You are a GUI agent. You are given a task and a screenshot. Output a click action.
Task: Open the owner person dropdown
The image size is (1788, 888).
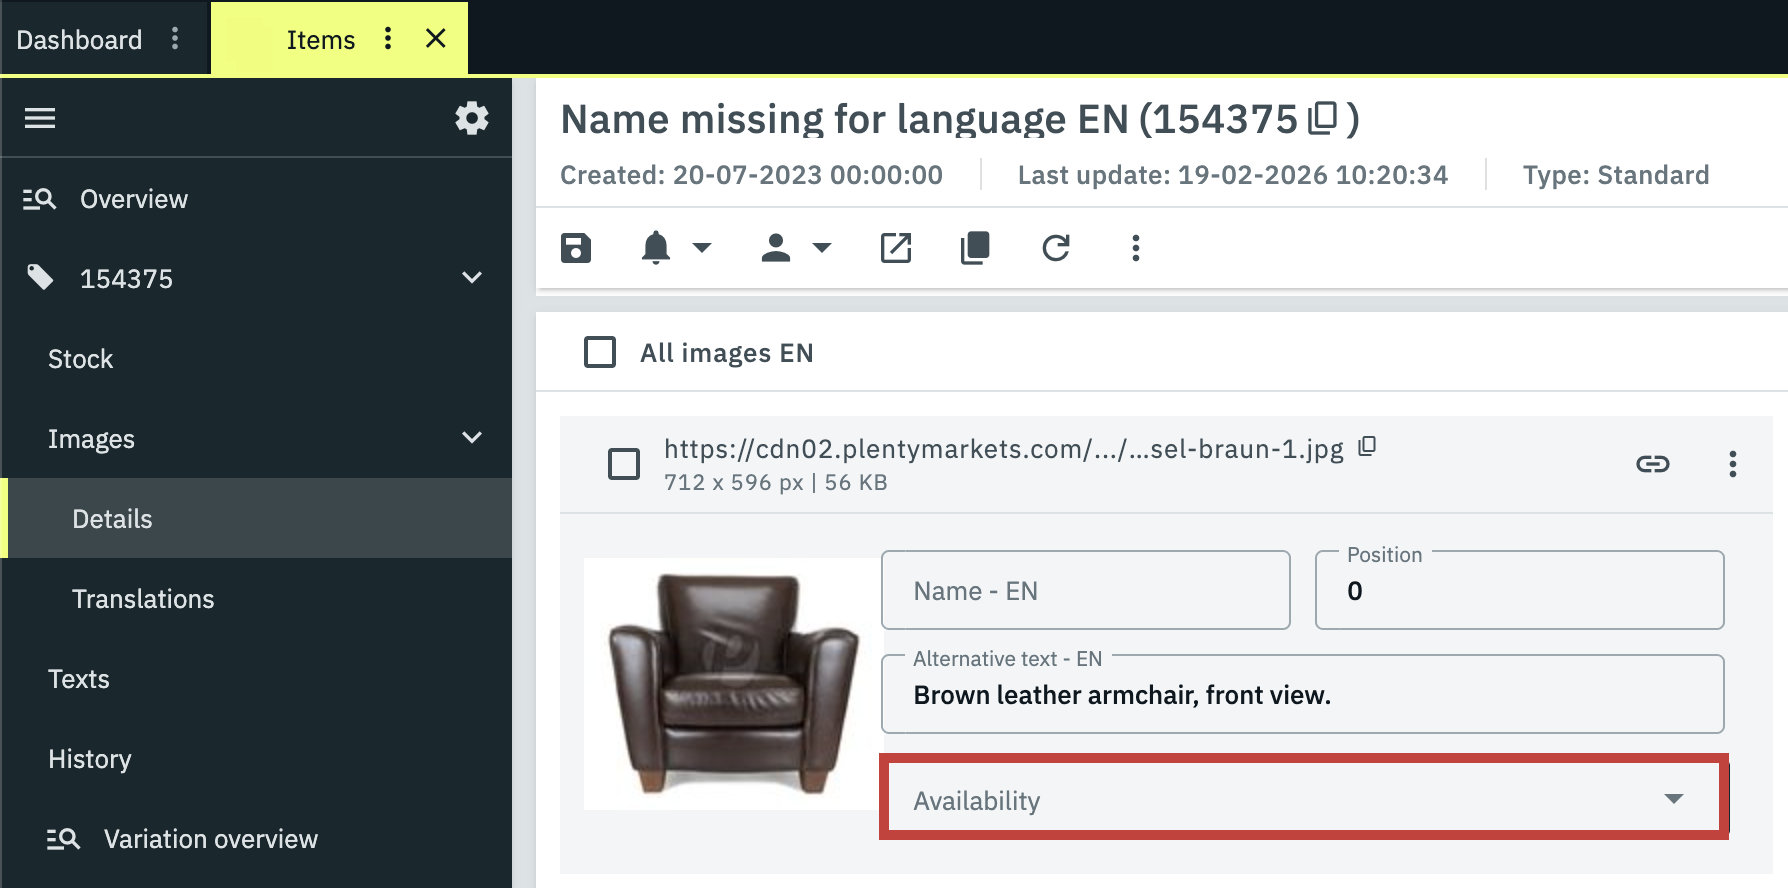[x=795, y=248]
